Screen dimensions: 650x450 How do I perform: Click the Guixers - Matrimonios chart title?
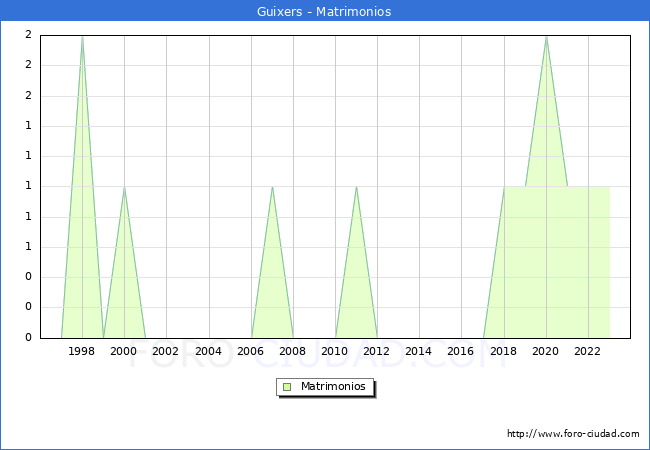coord(325,12)
